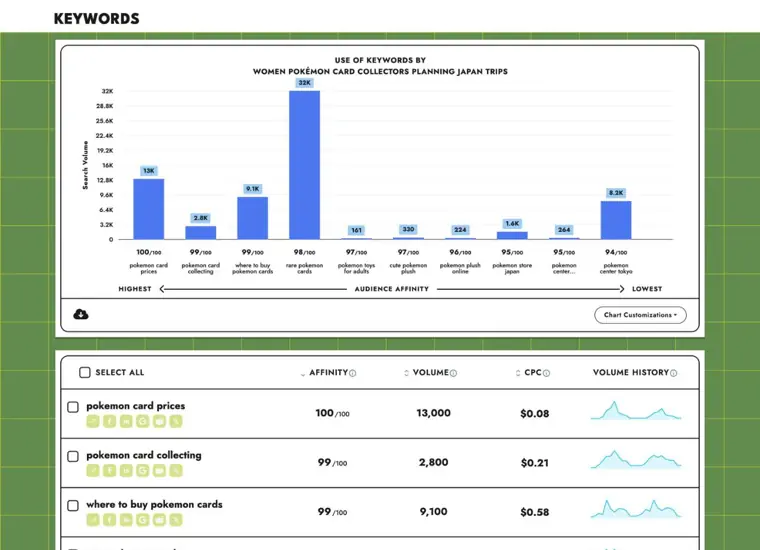Viewport: 760px width, 550px height.
Task: Sort table by Affinity column arrow
Action: click(x=303, y=374)
